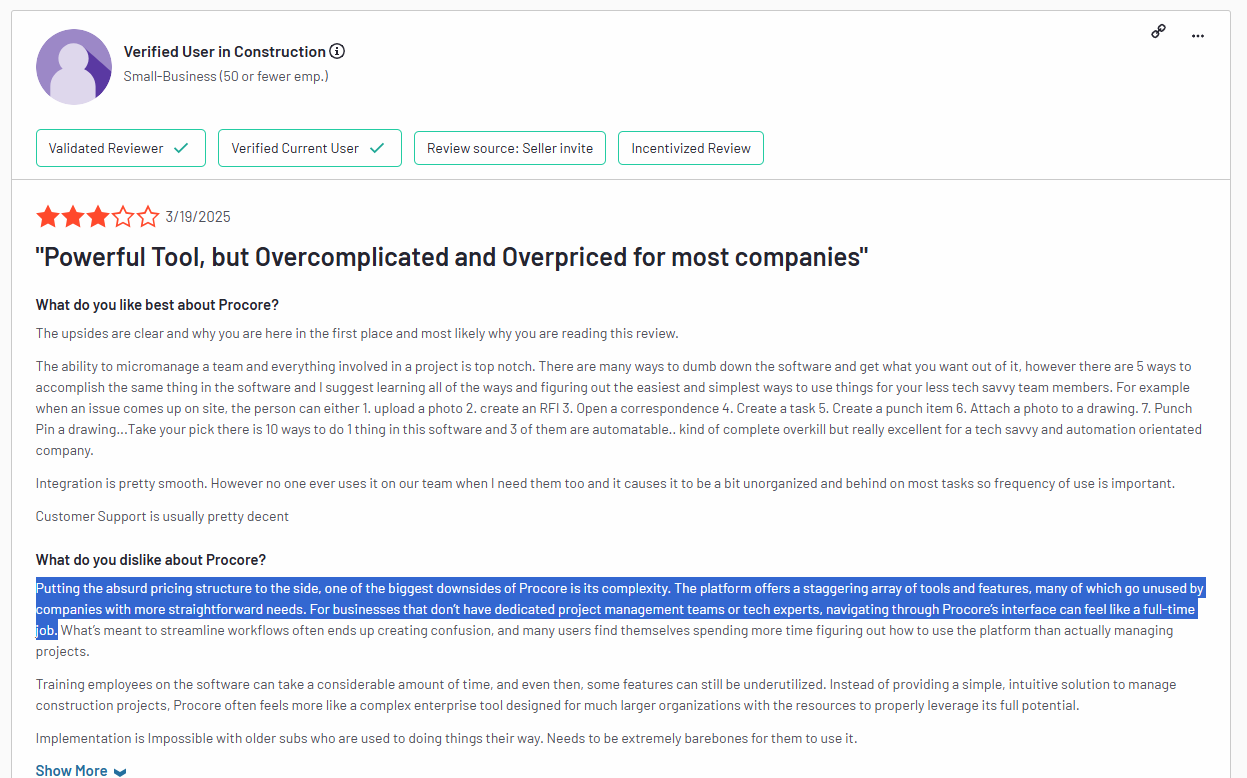Click Small-Business (50 or fewer emp.) text
1247x778 pixels.
point(226,76)
